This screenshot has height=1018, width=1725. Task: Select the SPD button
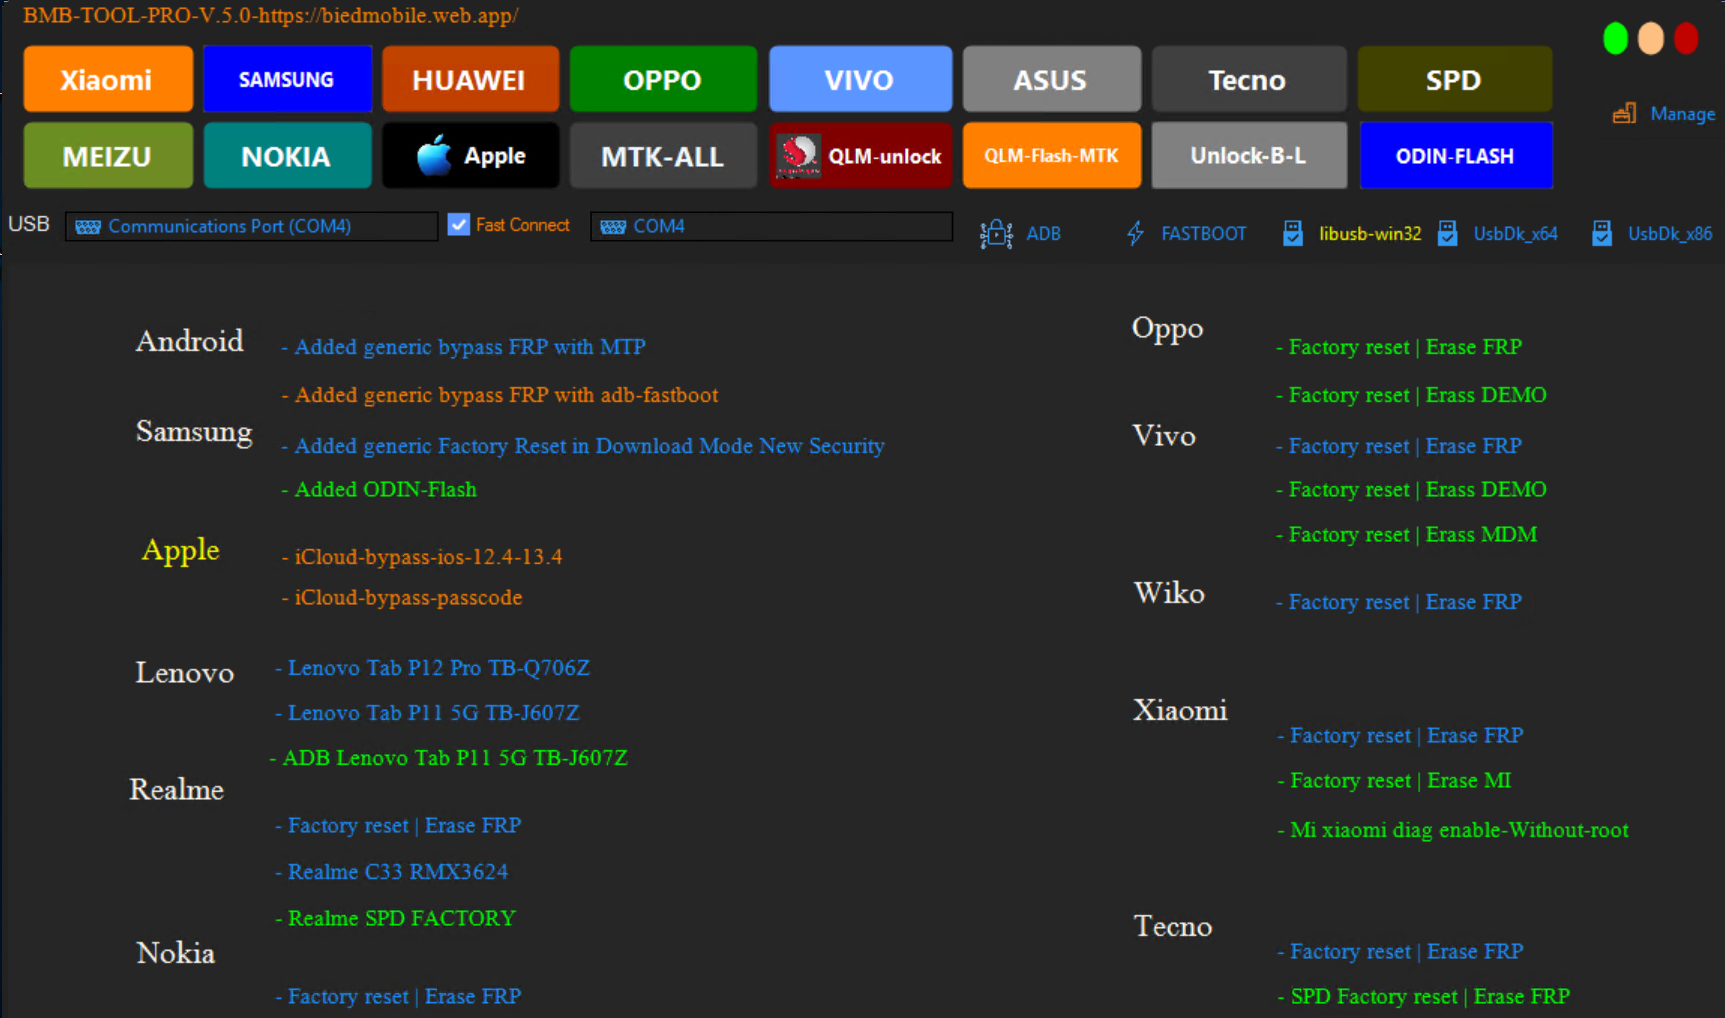tap(1455, 79)
